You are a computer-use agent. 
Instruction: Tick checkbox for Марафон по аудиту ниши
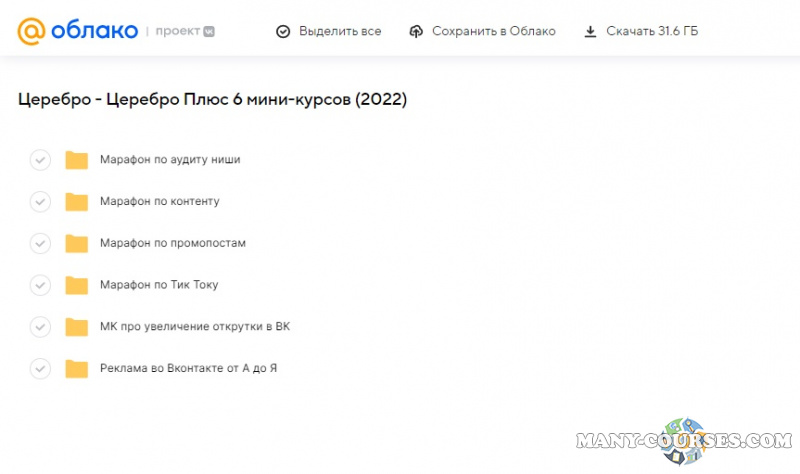pyautogui.click(x=40, y=160)
